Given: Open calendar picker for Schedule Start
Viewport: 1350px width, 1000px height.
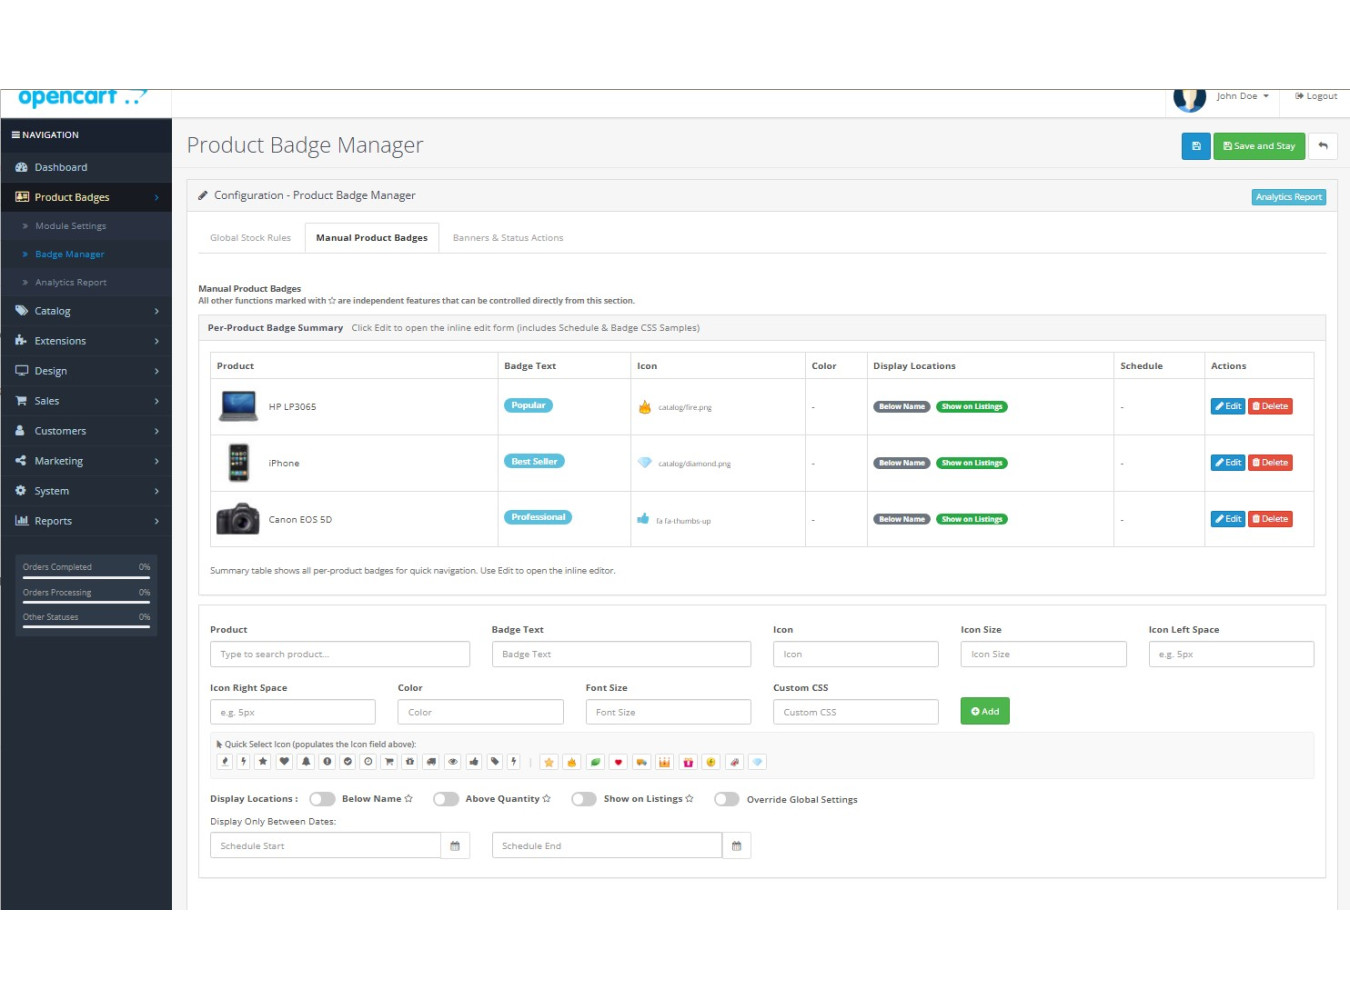Looking at the screenshot, I should click(455, 846).
